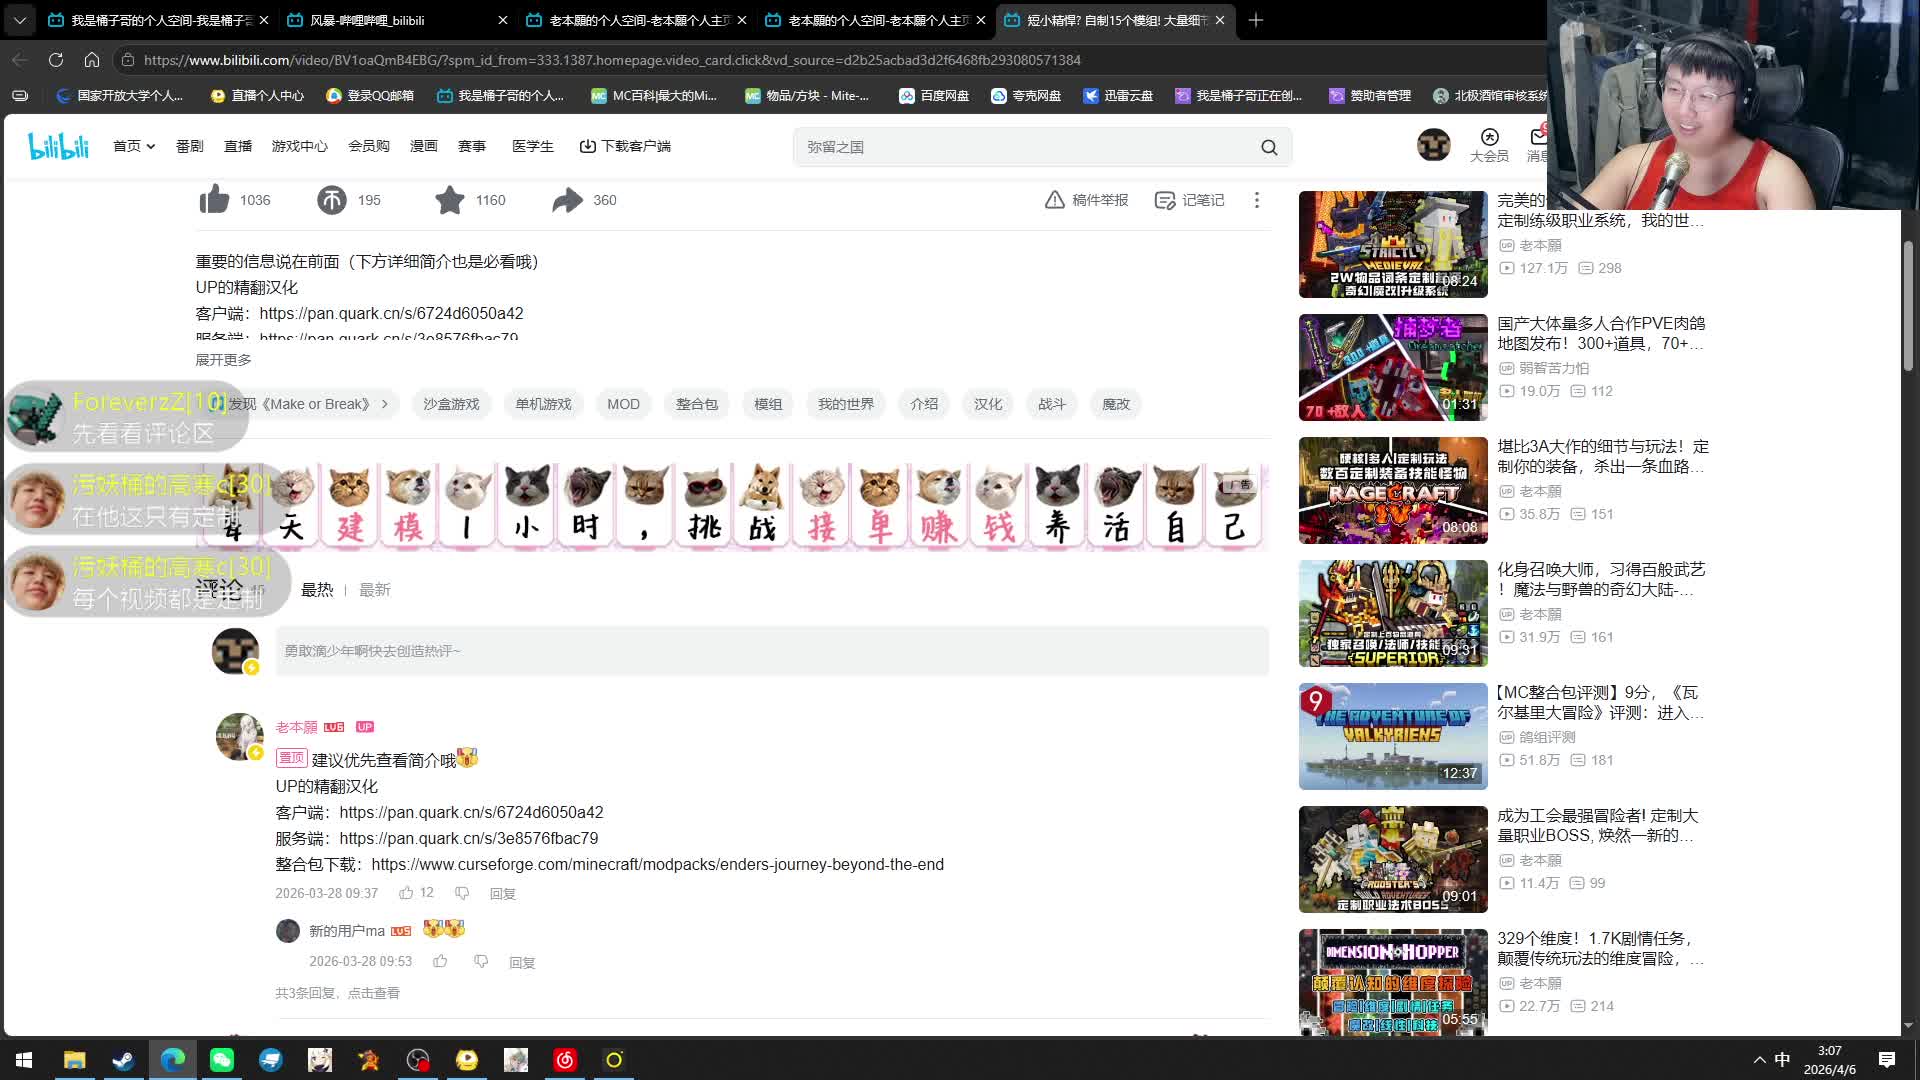Click the 整合包 tag link
Image resolution: width=1920 pixels, height=1080 pixels.
click(x=696, y=404)
